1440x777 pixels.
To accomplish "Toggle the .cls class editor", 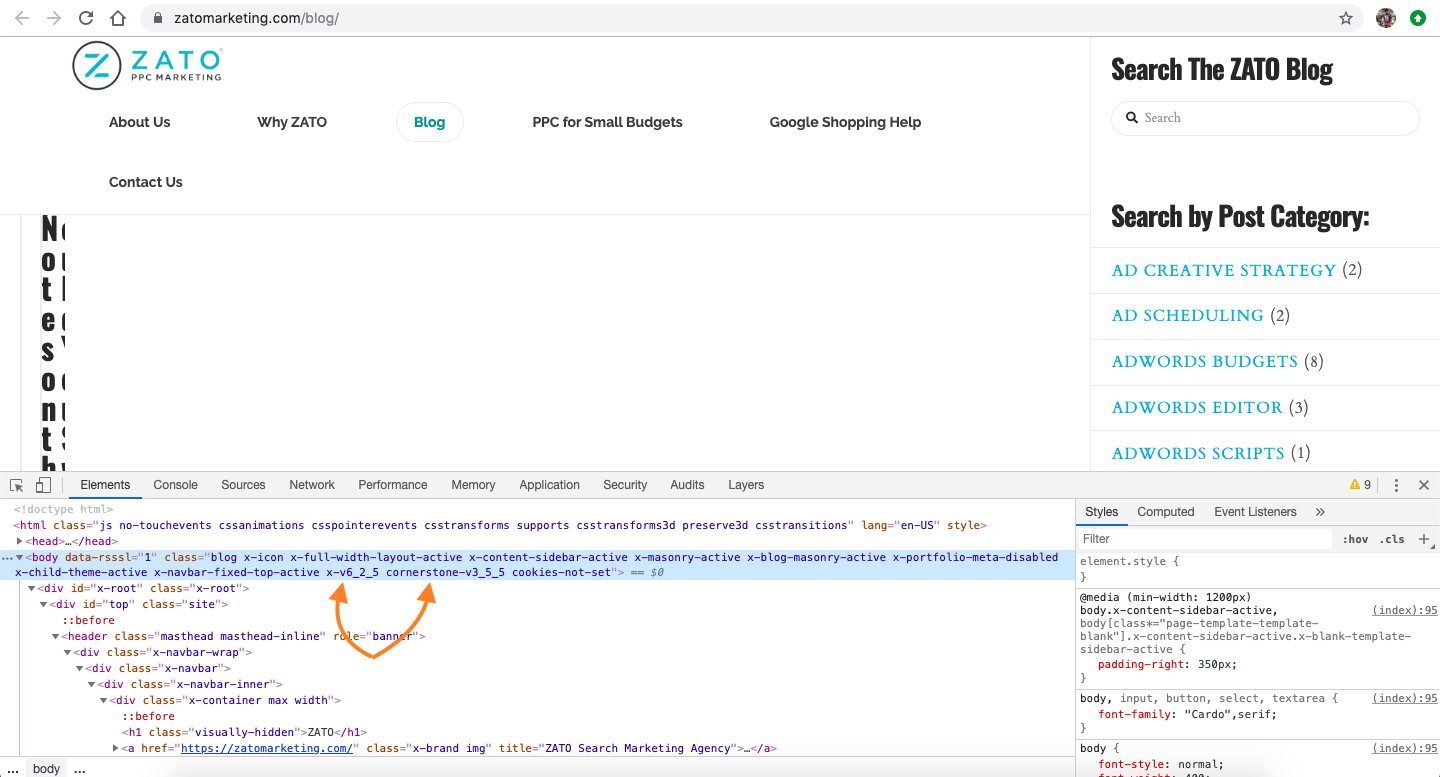I will coord(1392,539).
